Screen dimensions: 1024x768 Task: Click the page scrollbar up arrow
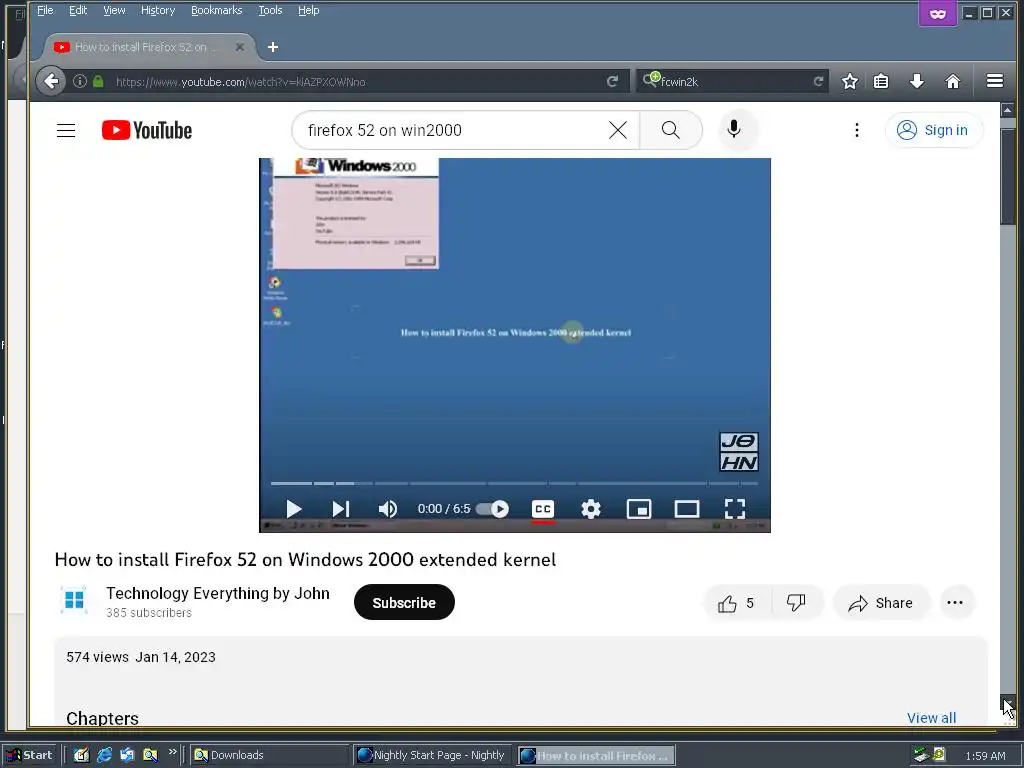pos(1008,110)
